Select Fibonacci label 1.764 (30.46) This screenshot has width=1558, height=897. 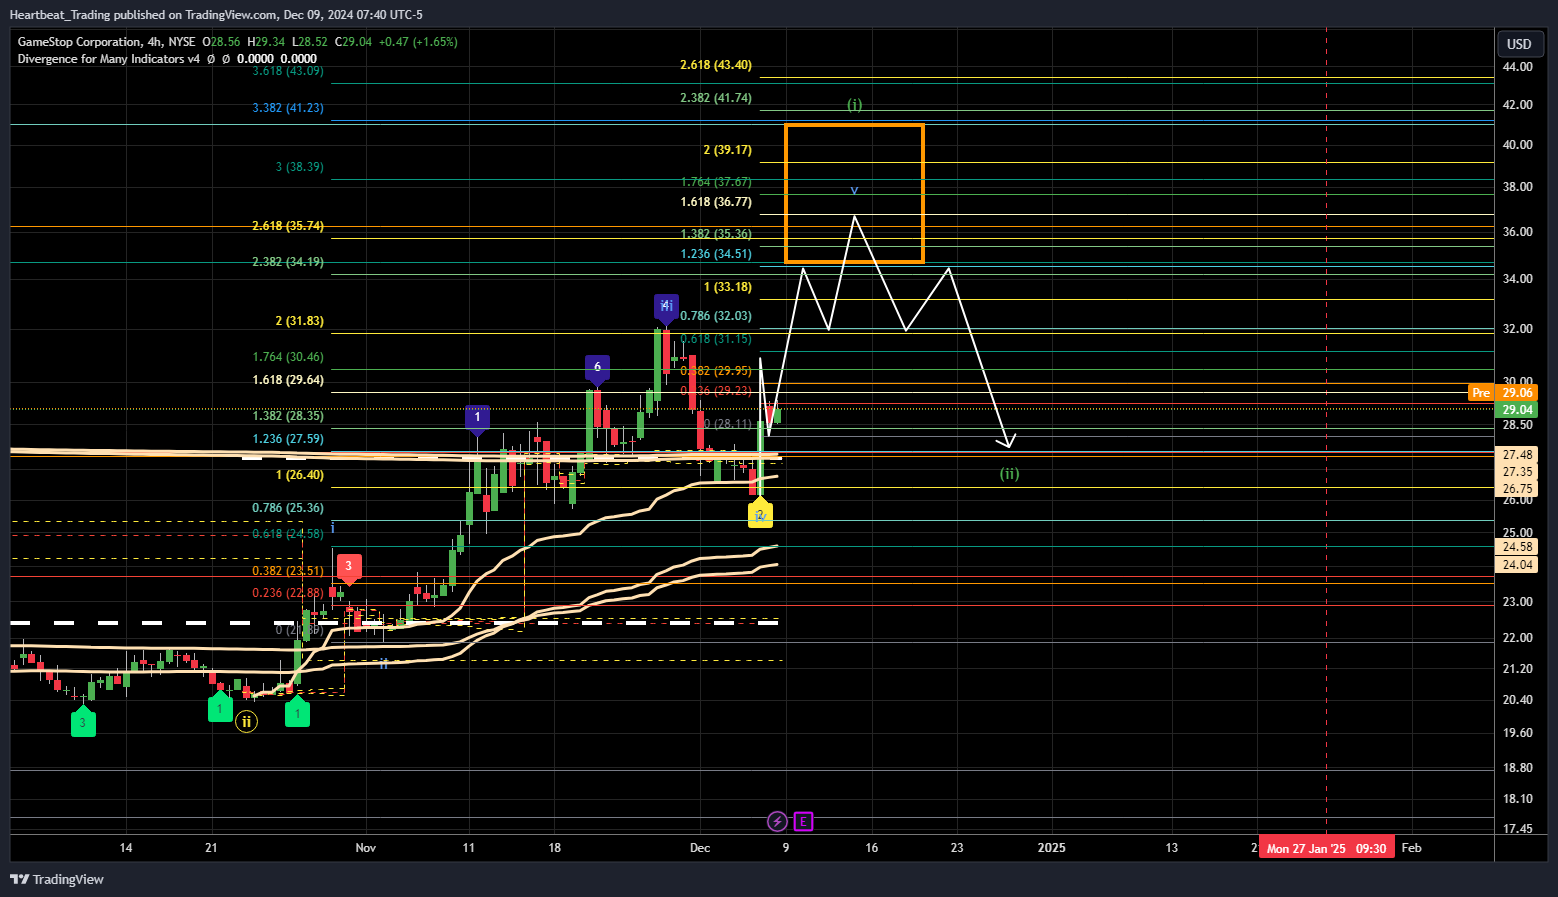288,357
